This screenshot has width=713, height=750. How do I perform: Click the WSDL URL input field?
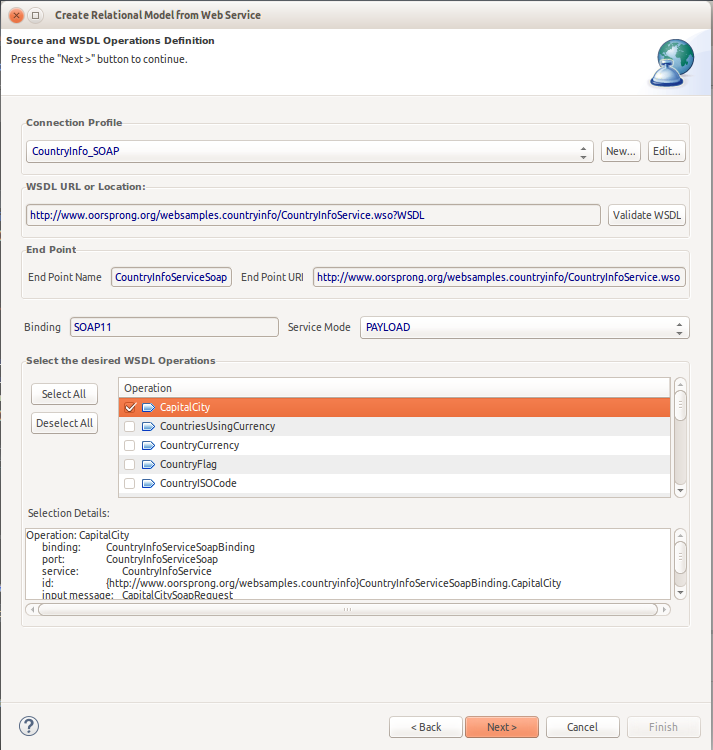[x=313, y=215]
